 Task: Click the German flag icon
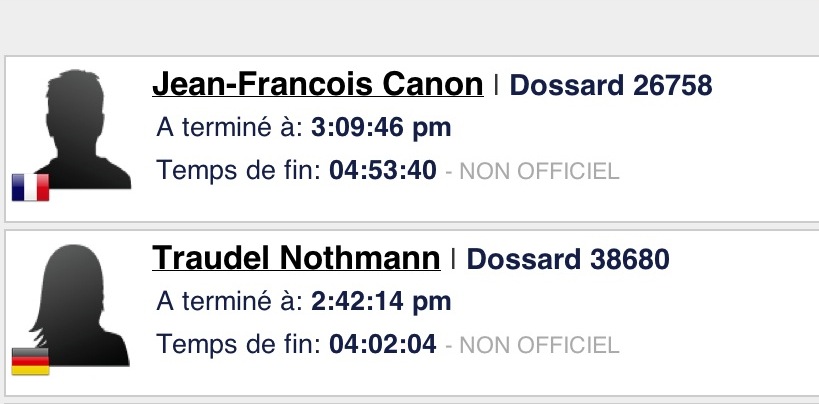click(30, 362)
